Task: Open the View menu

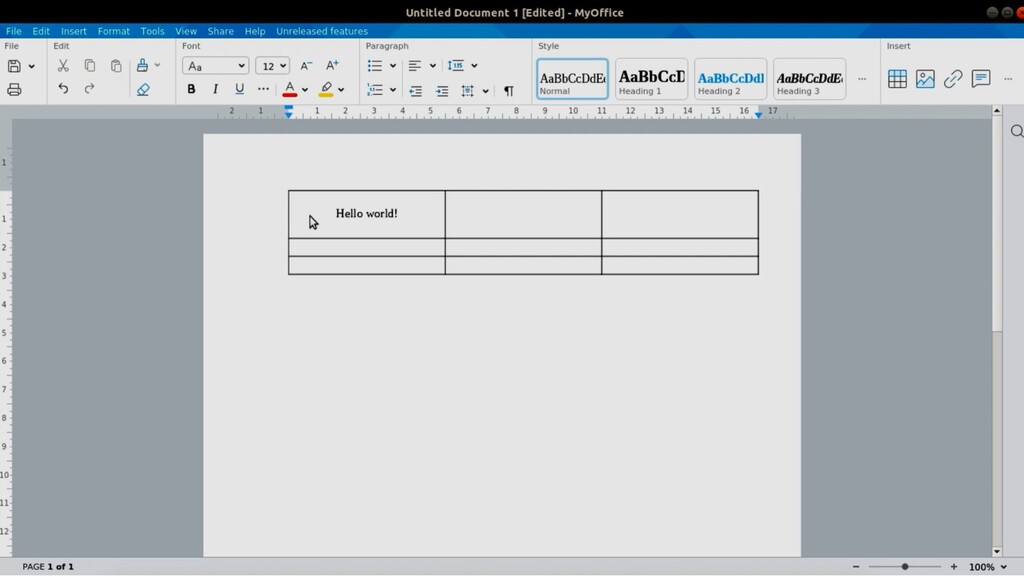Action: (x=185, y=31)
